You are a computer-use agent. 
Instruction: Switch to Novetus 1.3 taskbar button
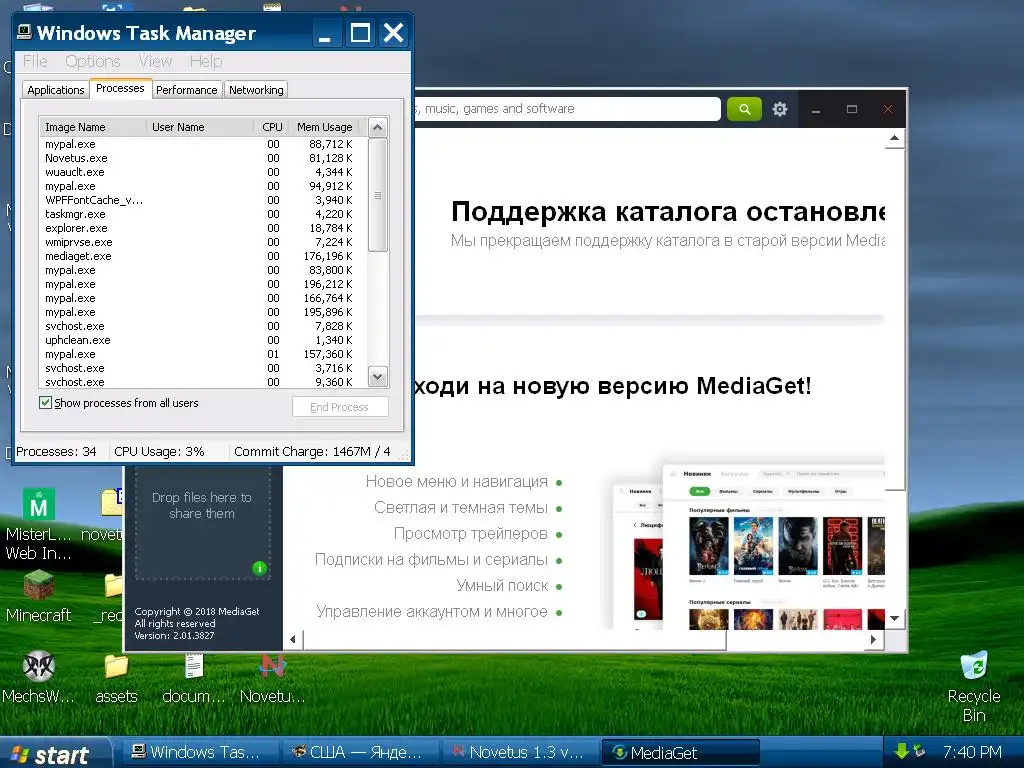coord(519,752)
